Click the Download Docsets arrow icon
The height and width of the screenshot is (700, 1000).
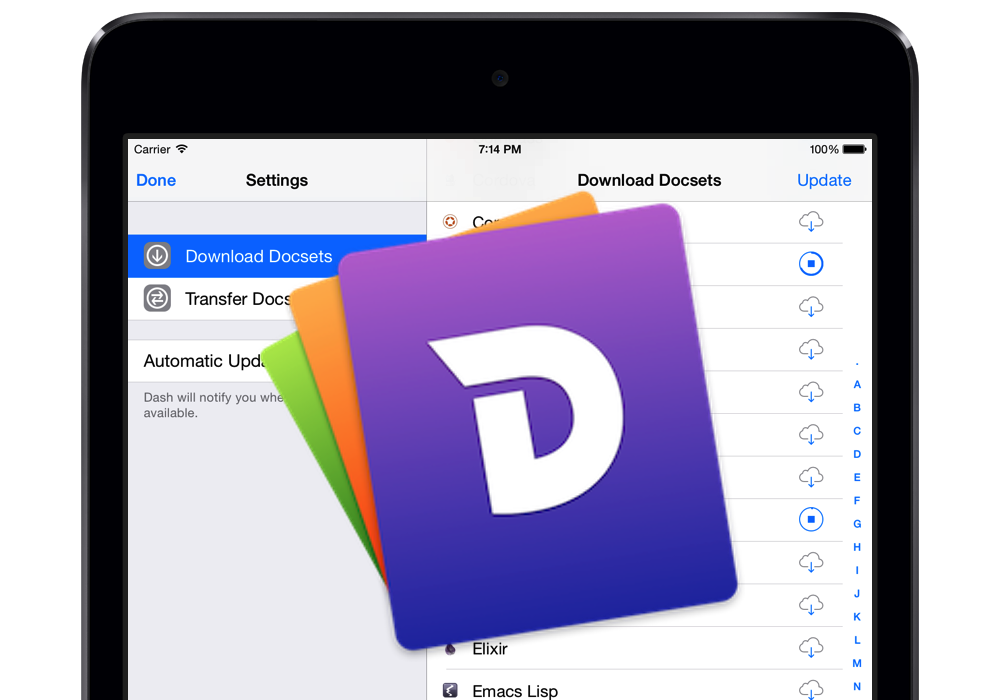pos(157,256)
